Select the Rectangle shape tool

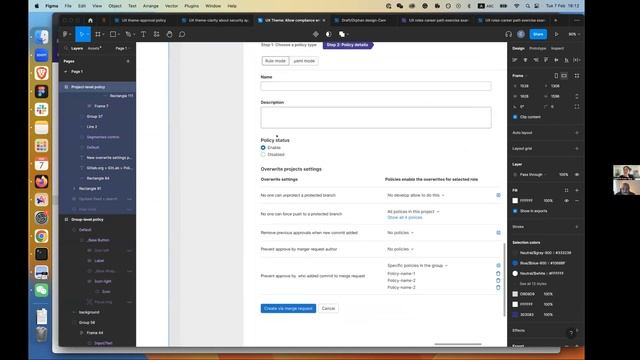click(113, 34)
